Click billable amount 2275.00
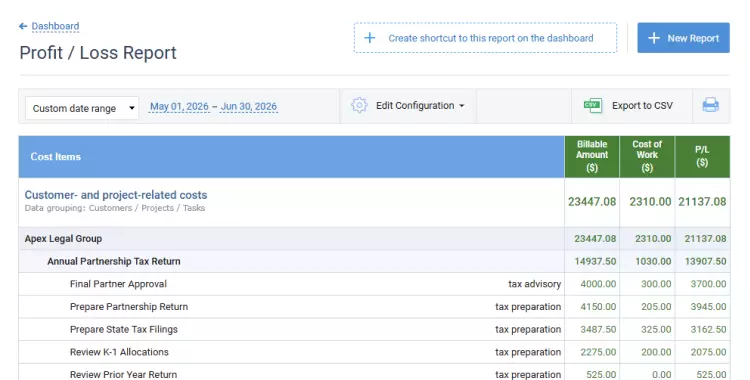The width and height of the screenshot is (750, 380). point(598,352)
